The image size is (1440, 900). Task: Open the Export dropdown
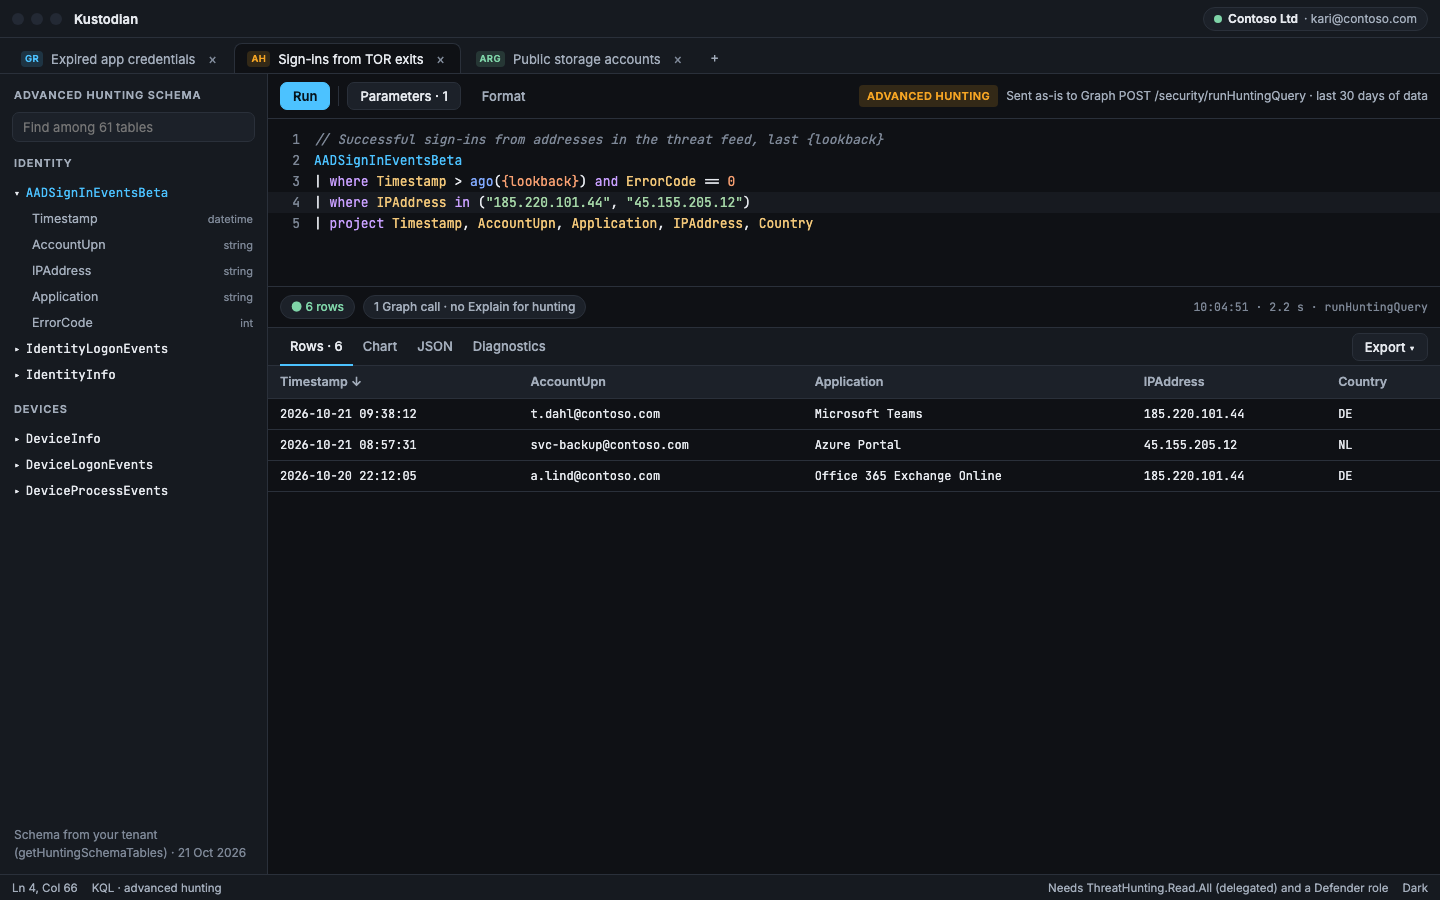(1390, 347)
